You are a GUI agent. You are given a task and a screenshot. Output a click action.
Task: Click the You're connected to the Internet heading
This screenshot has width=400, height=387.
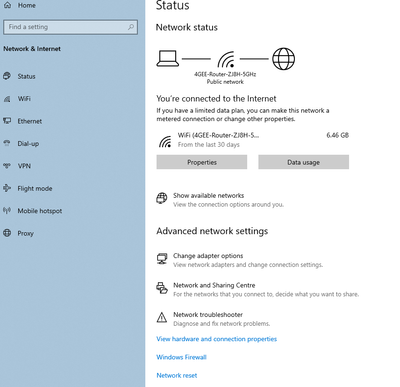(216, 99)
